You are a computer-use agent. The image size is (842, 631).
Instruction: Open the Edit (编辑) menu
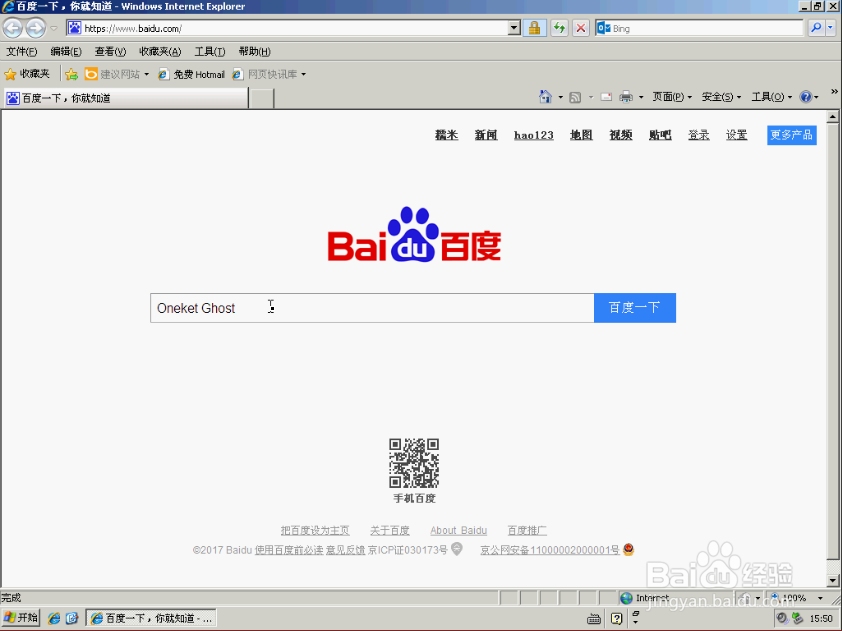(x=66, y=52)
